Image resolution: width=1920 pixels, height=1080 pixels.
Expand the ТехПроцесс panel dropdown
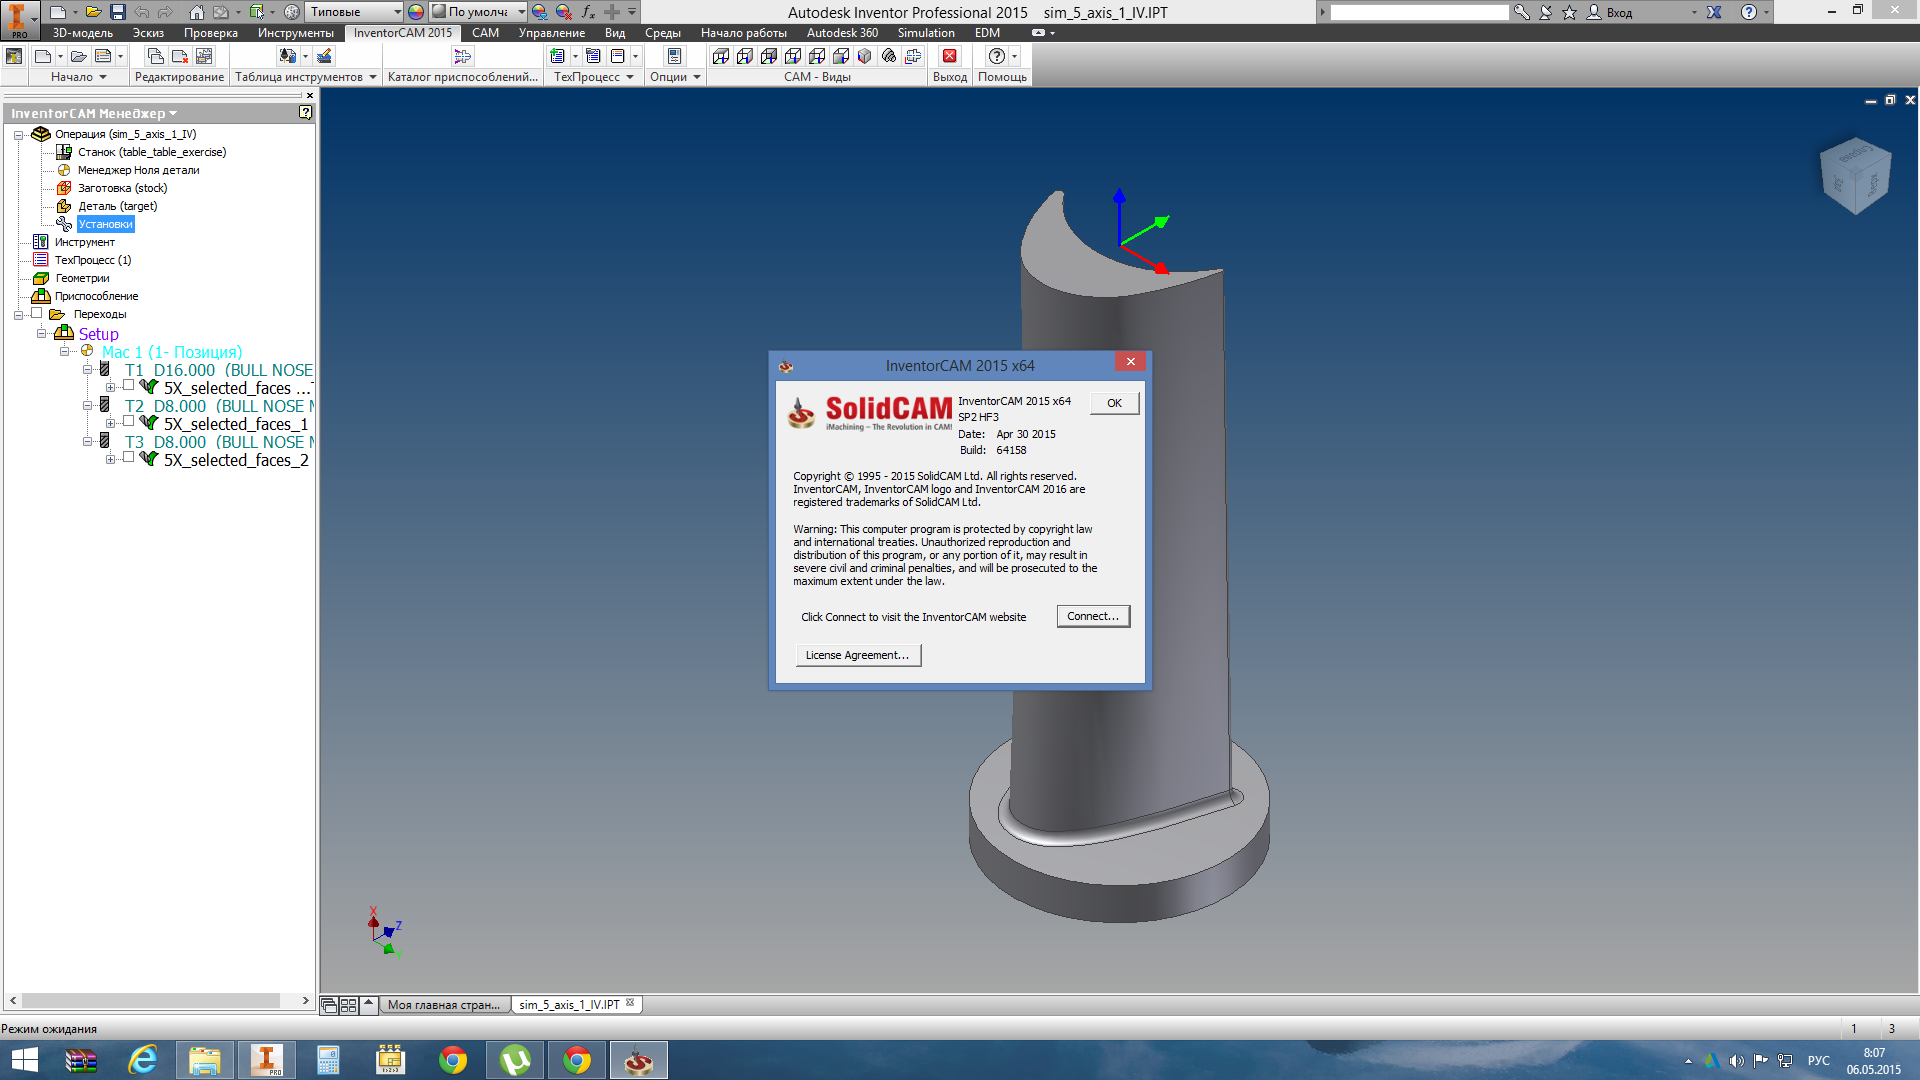click(x=594, y=77)
